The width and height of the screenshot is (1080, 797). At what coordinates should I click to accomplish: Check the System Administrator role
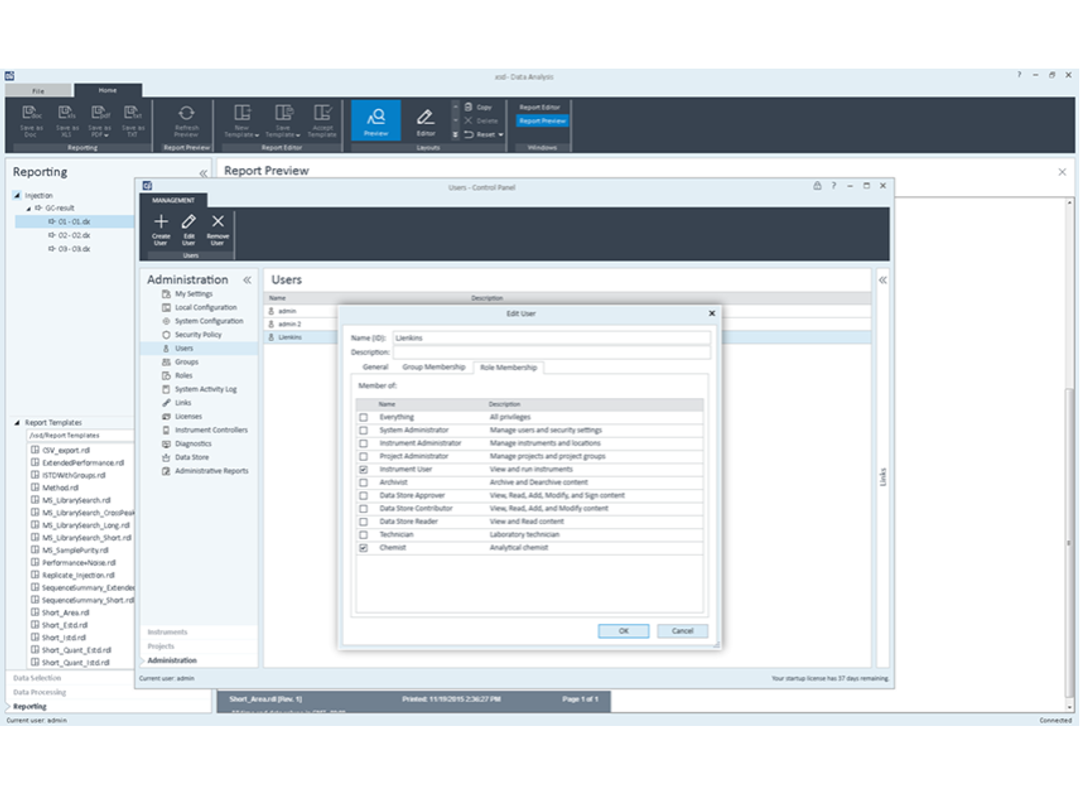coord(364,431)
